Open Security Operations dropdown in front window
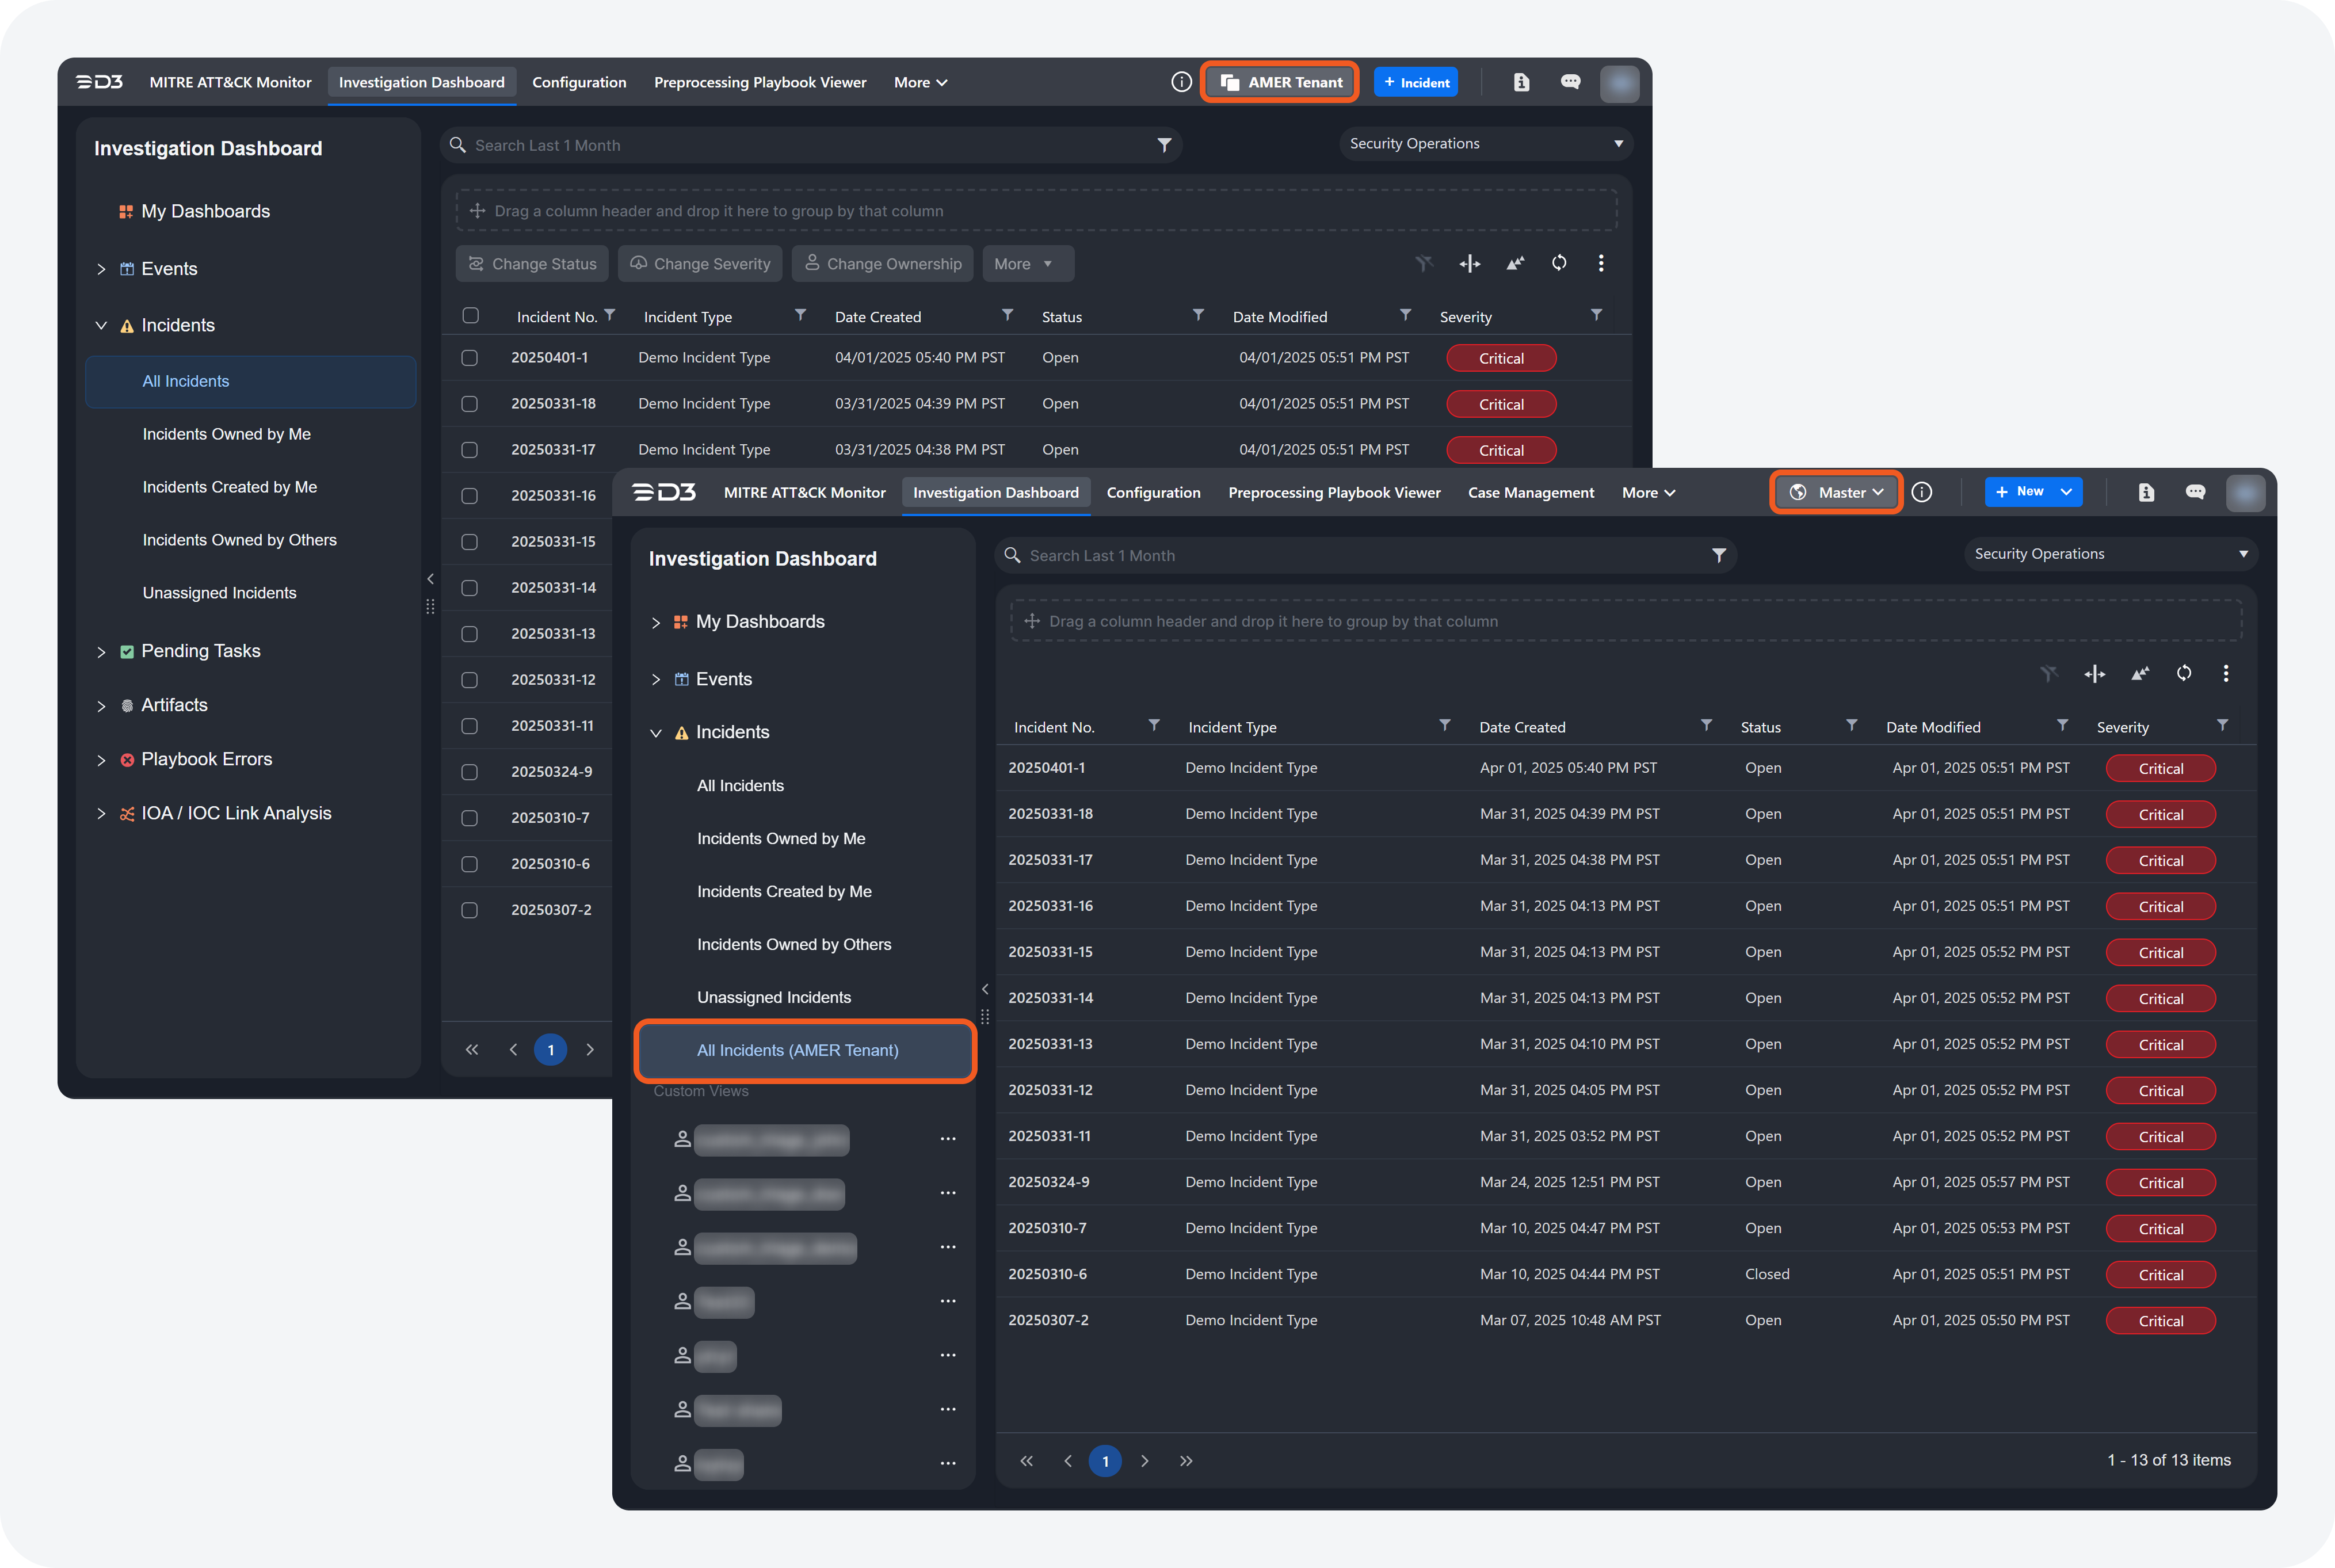The height and width of the screenshot is (1568, 2335). coord(2110,554)
